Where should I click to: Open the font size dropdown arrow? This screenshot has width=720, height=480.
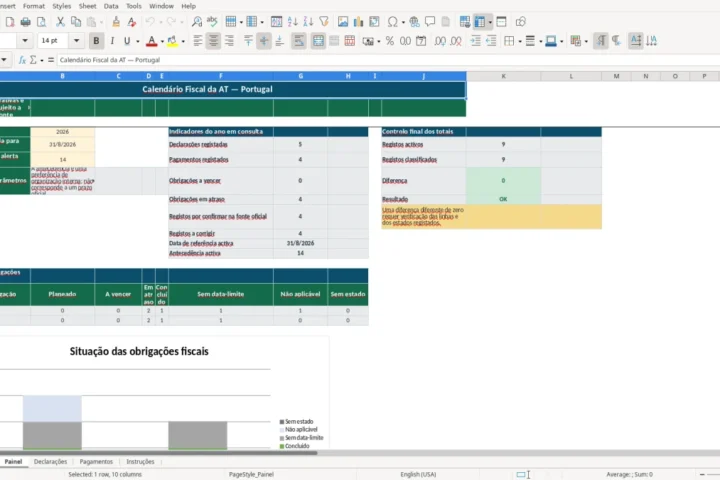(77, 40)
